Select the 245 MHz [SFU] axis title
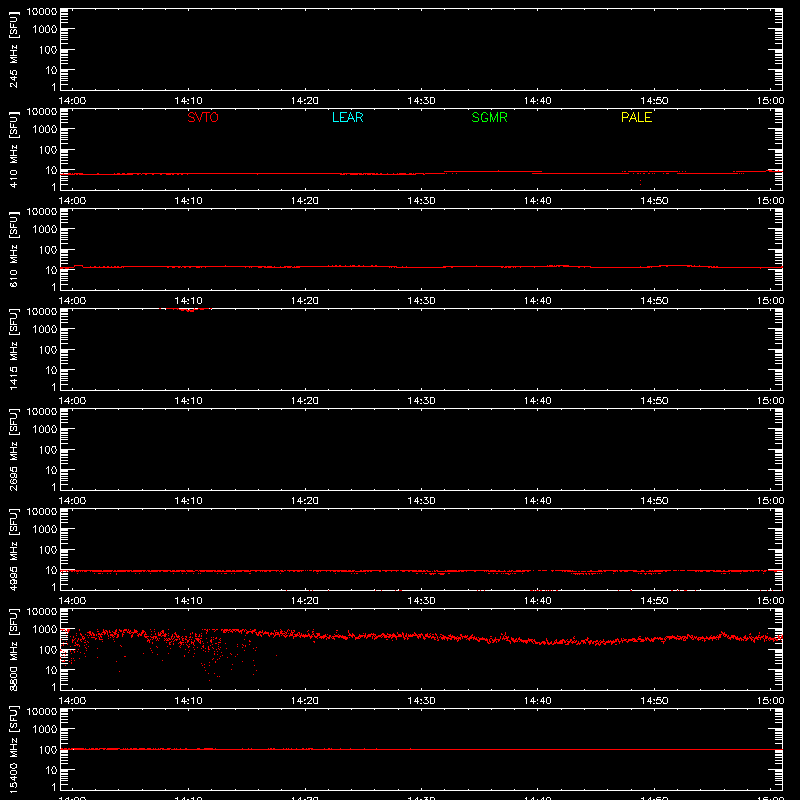This screenshot has width=800, height=800. click(13, 50)
